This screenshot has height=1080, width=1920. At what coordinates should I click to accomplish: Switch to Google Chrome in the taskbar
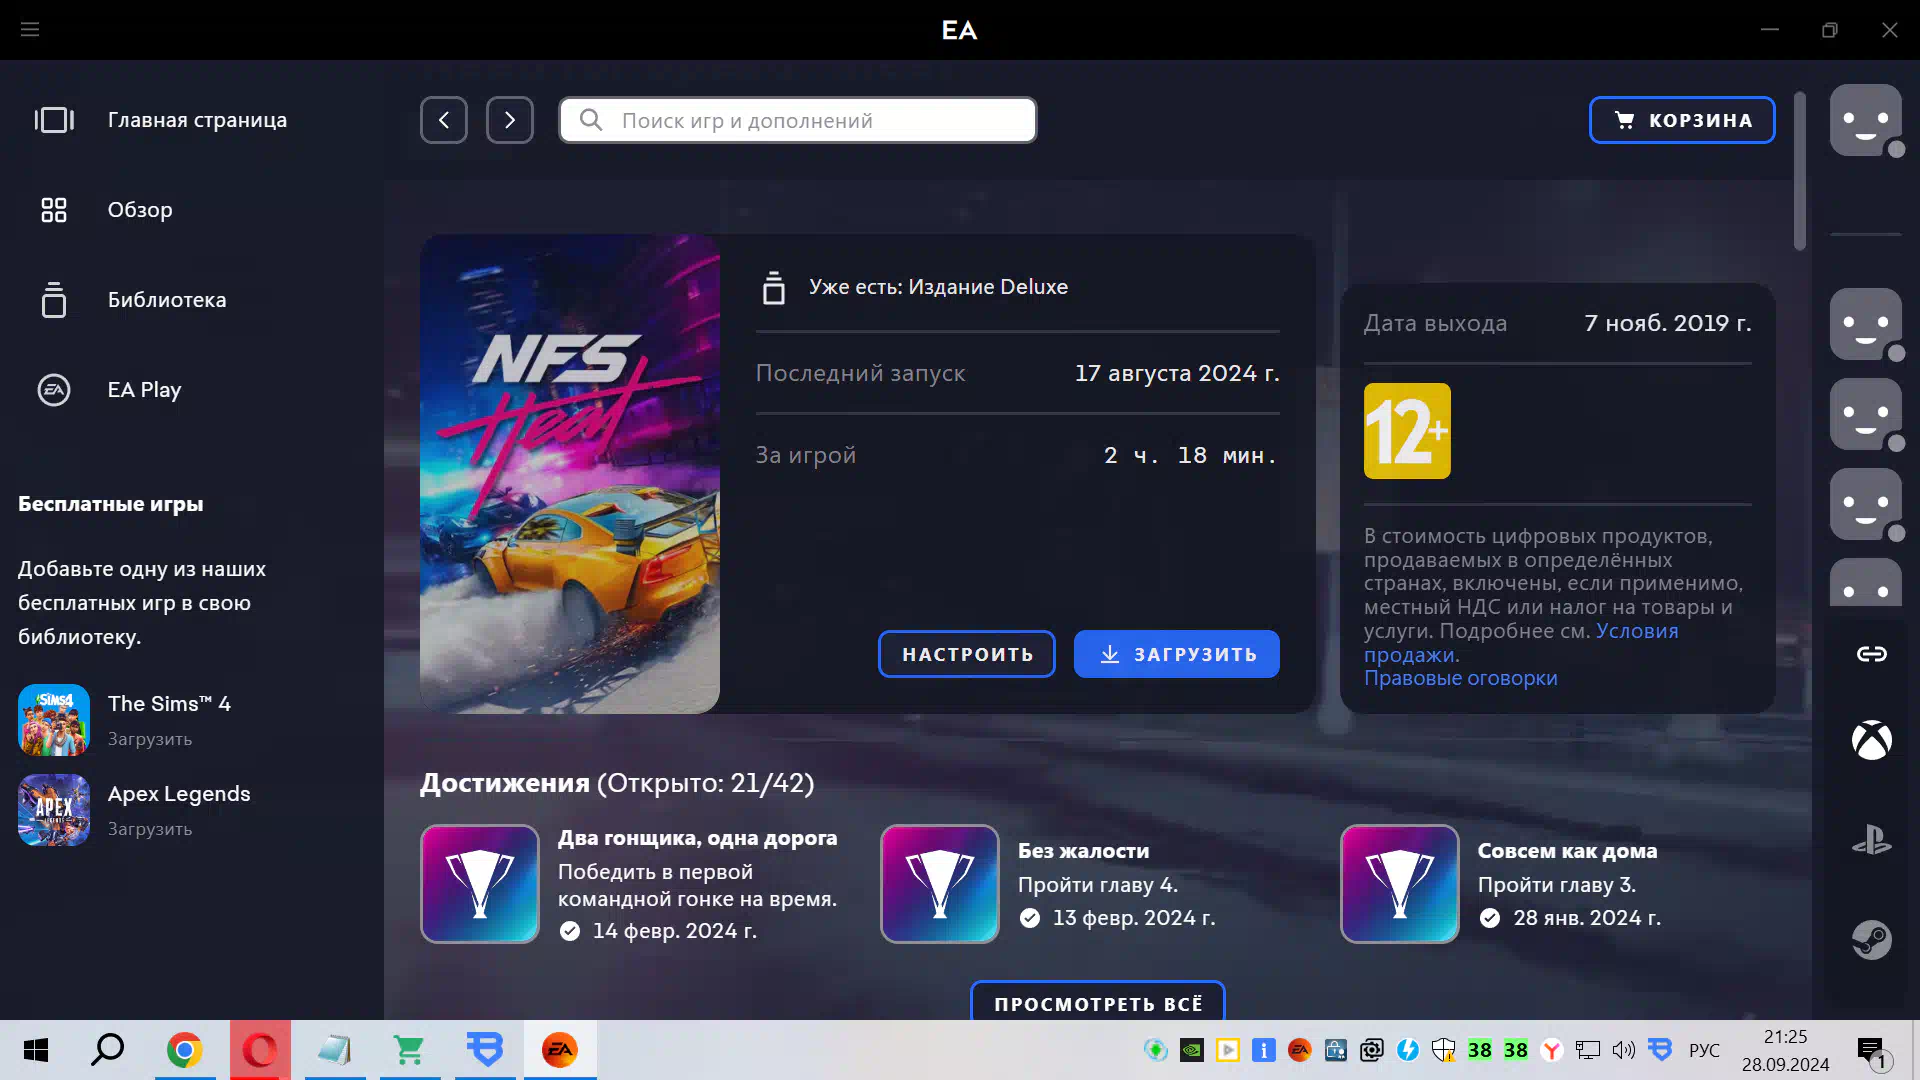click(x=184, y=1050)
